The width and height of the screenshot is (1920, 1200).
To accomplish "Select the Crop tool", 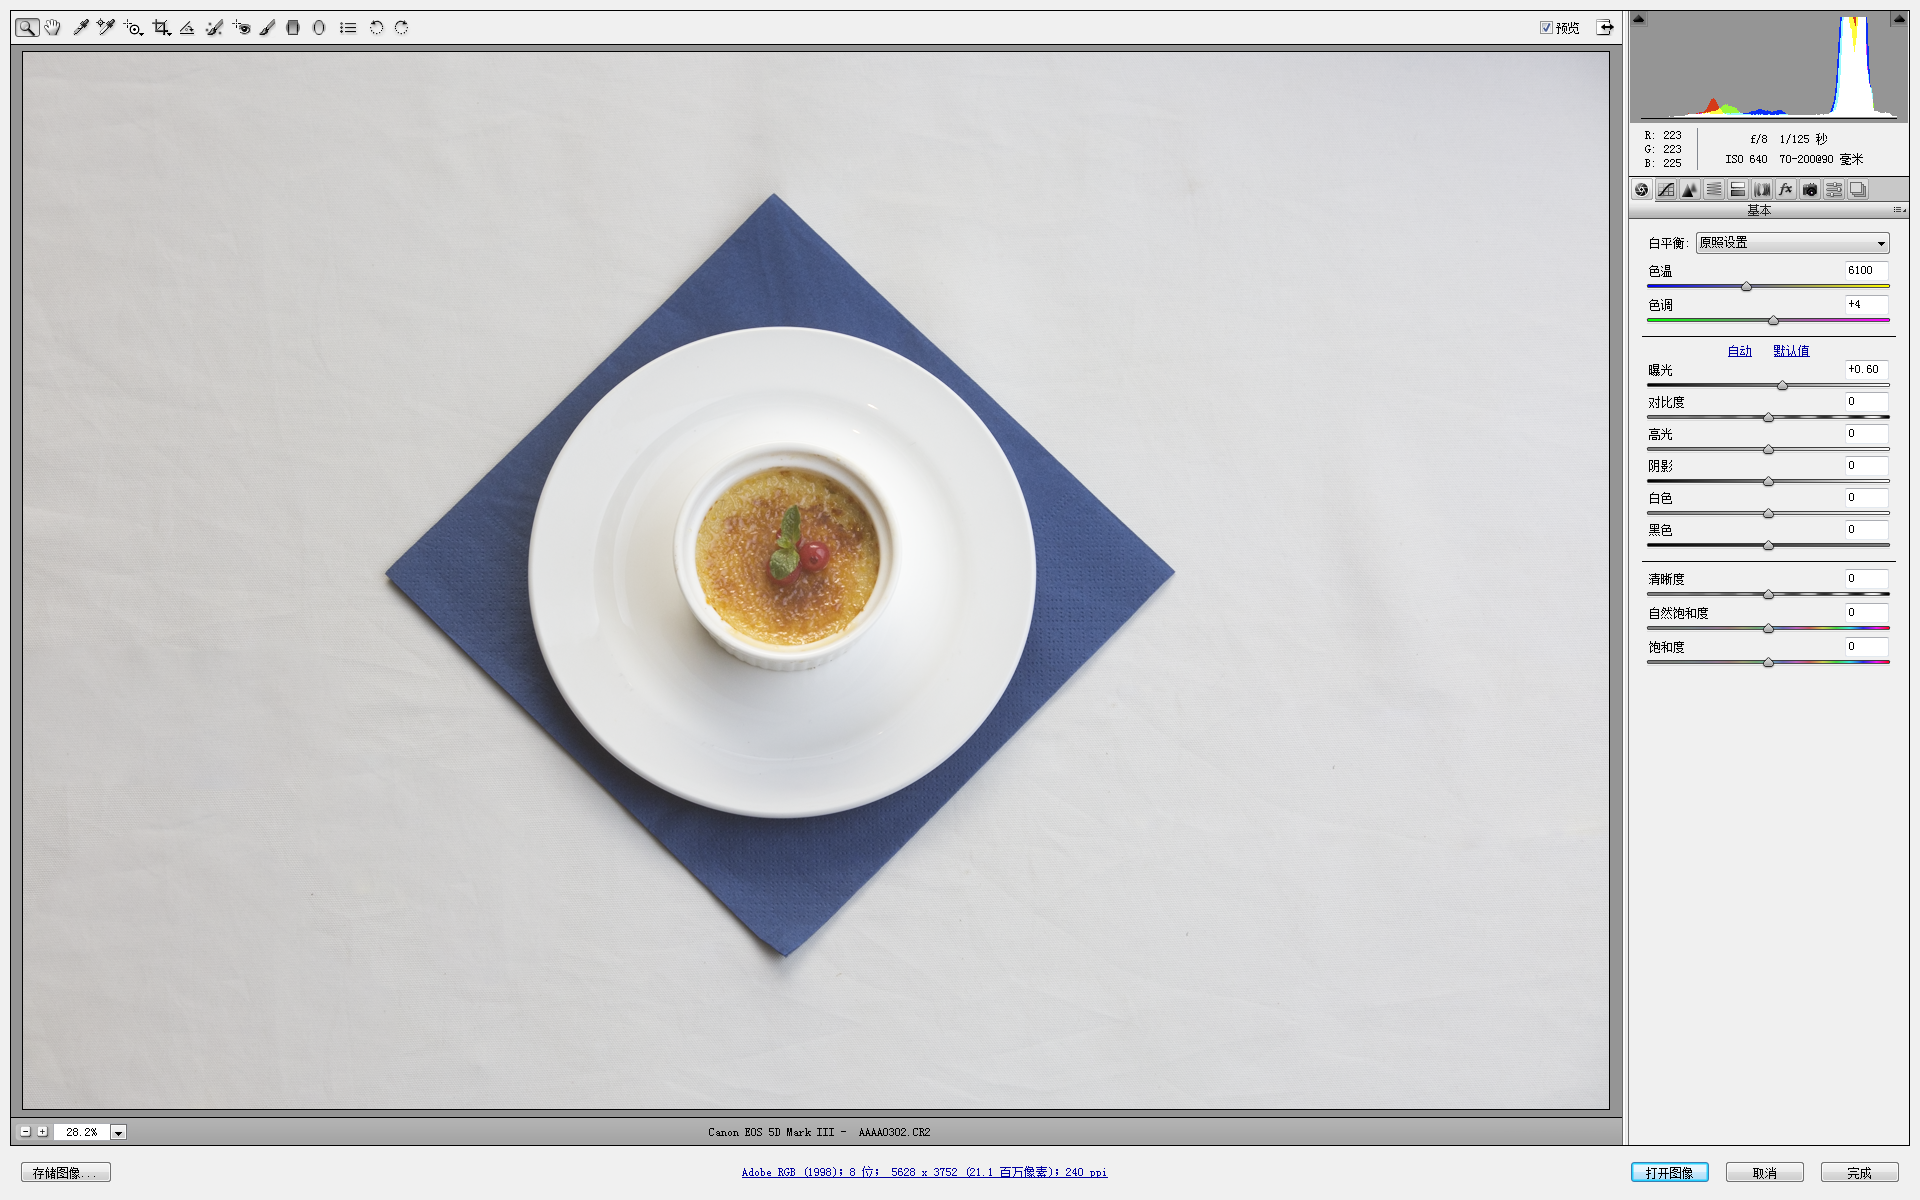I will tap(161, 28).
